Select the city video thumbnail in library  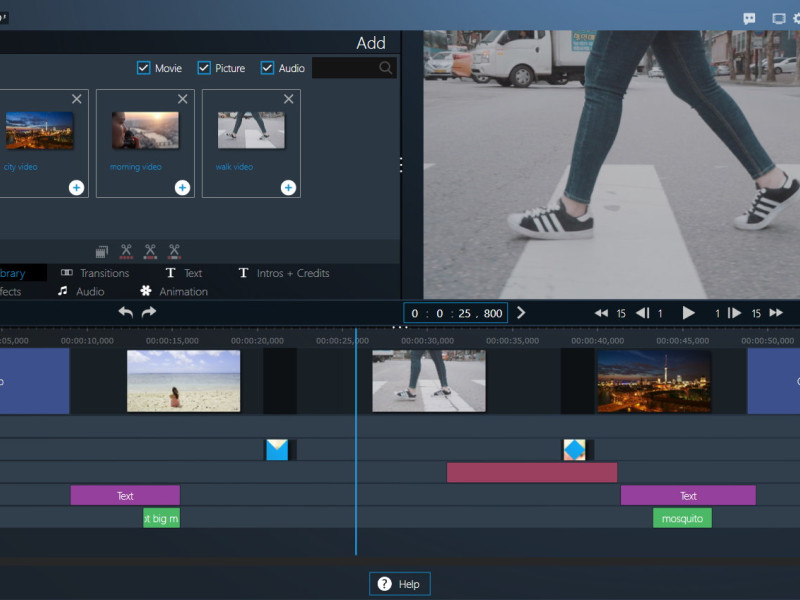[x=39, y=131]
